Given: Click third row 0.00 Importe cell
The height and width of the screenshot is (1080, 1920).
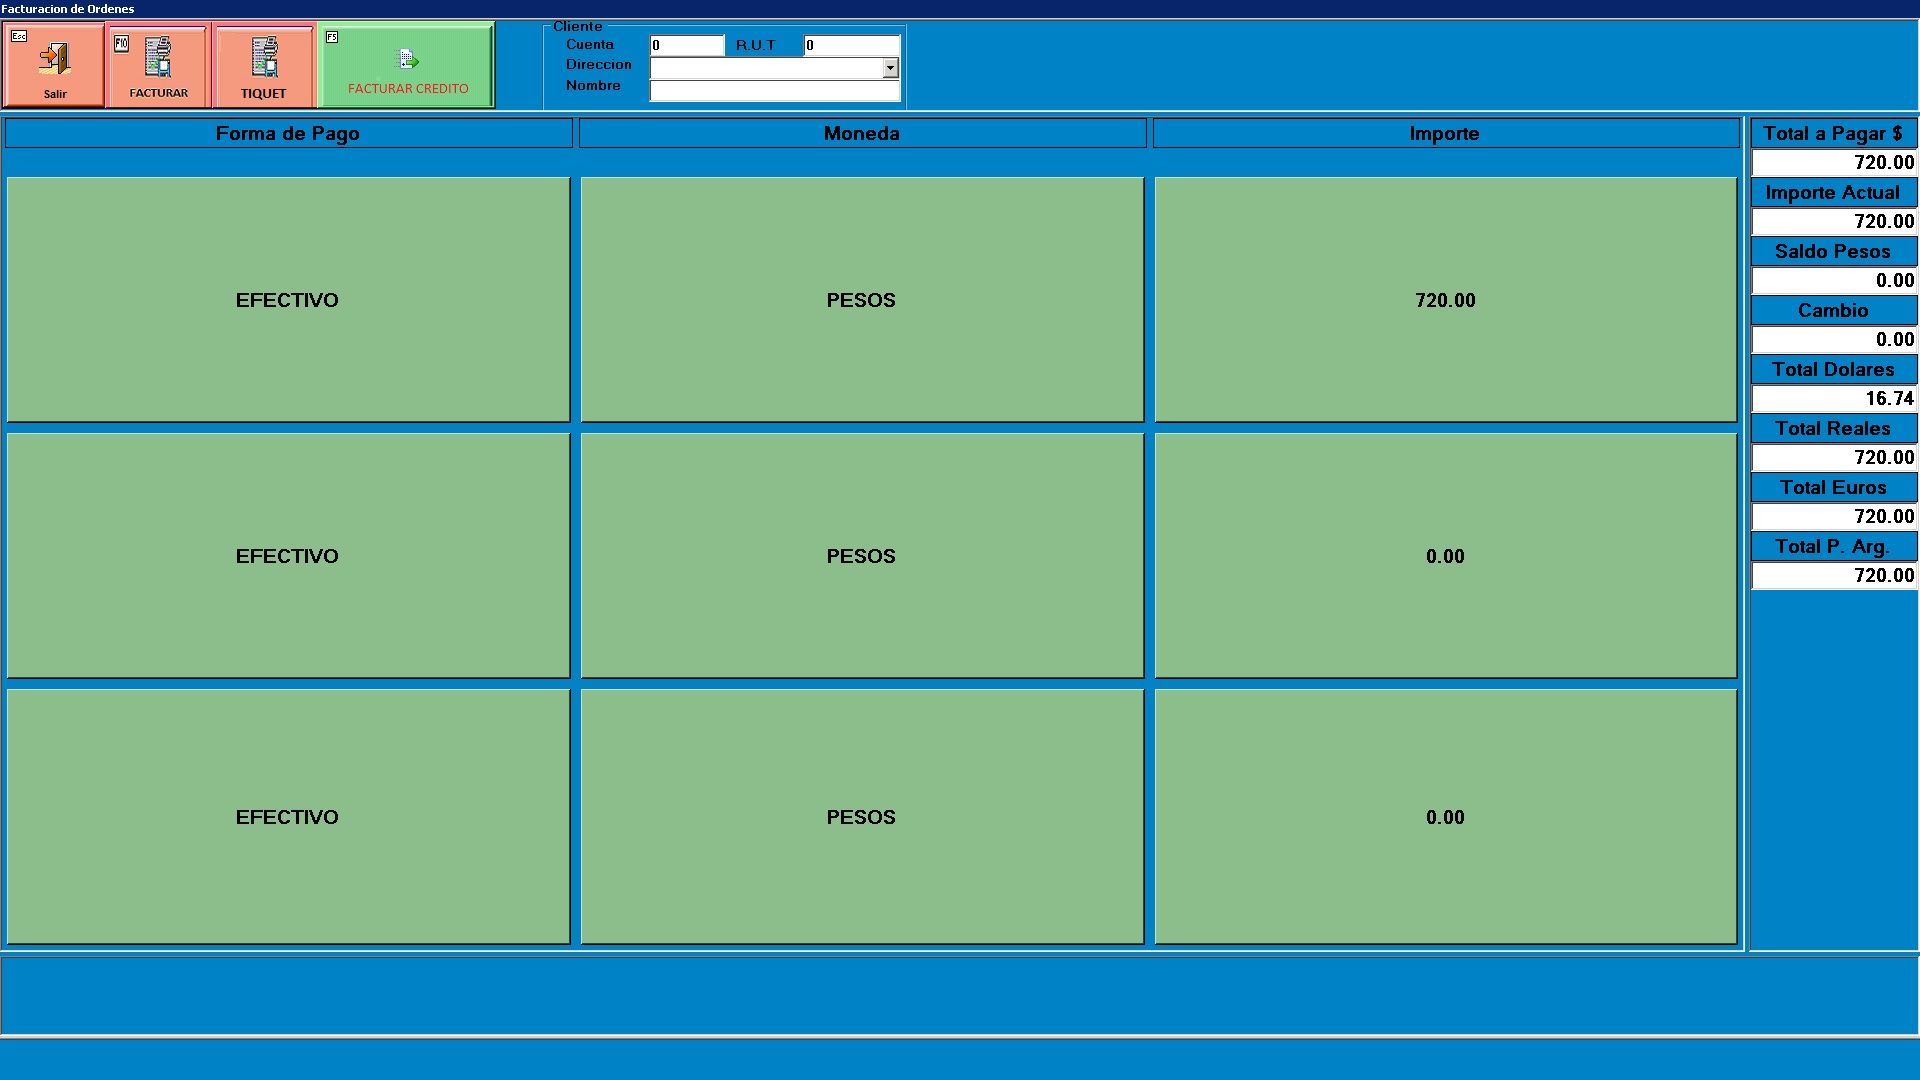Looking at the screenshot, I should [x=1445, y=817].
